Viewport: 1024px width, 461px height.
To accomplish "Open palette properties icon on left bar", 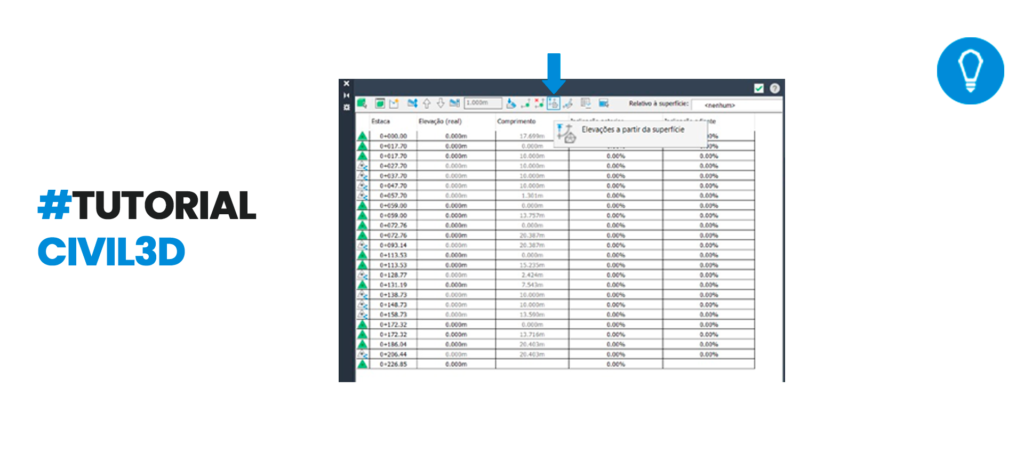I will click(346, 108).
